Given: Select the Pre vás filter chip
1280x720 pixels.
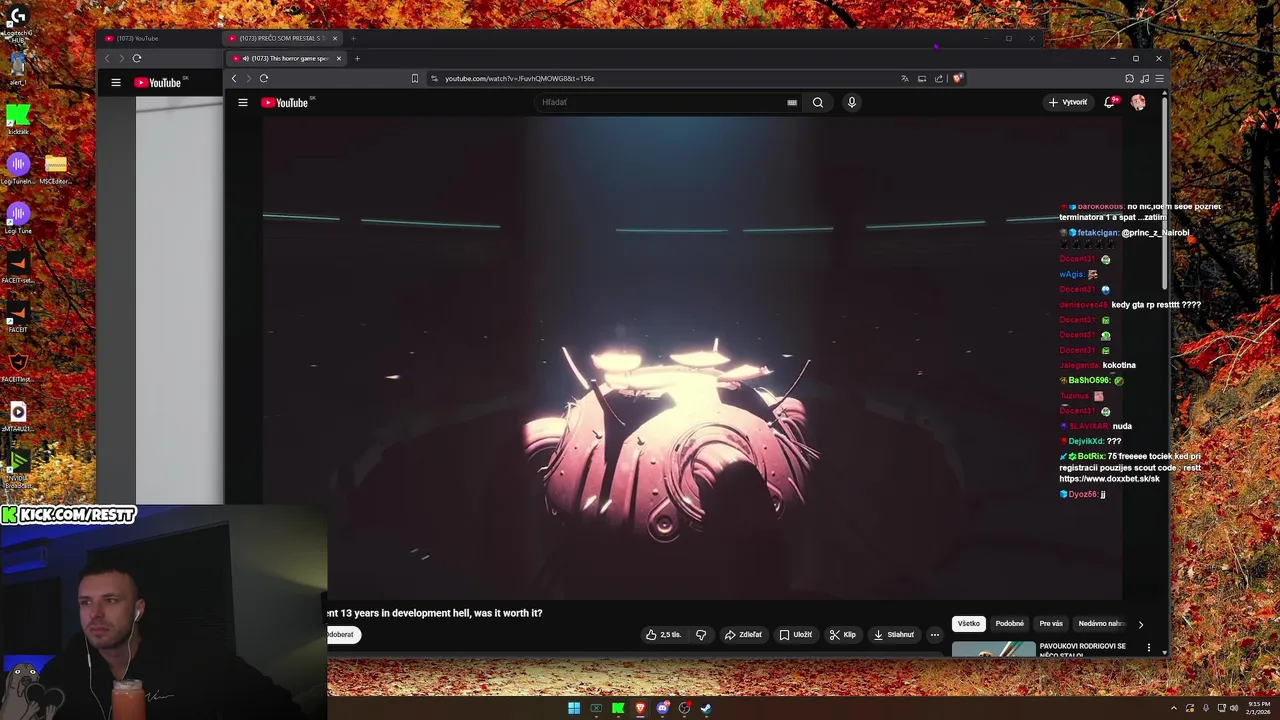Looking at the screenshot, I should click(x=1051, y=623).
